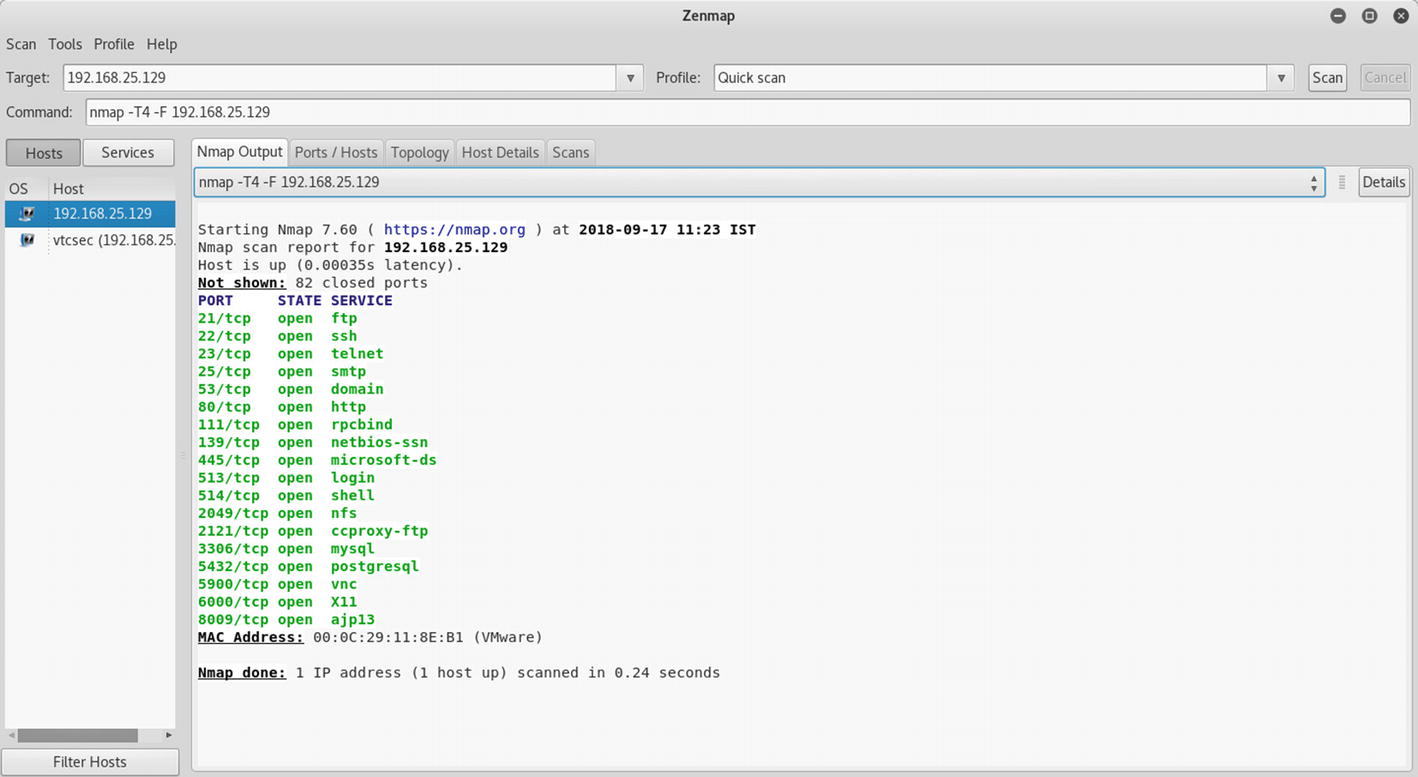Click the 513/tcp open login line
The height and width of the screenshot is (777, 1418).
tap(287, 478)
